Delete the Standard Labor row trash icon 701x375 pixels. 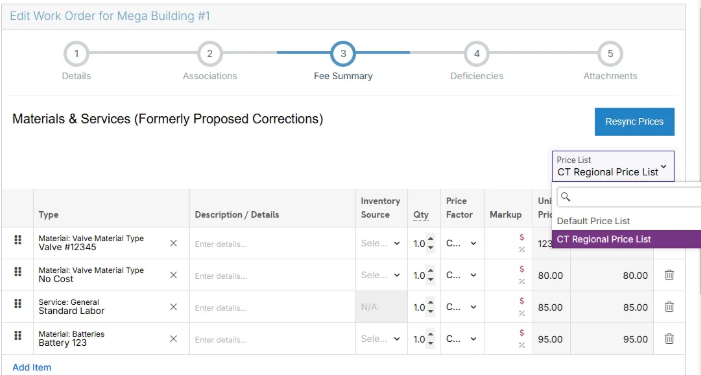click(669, 307)
